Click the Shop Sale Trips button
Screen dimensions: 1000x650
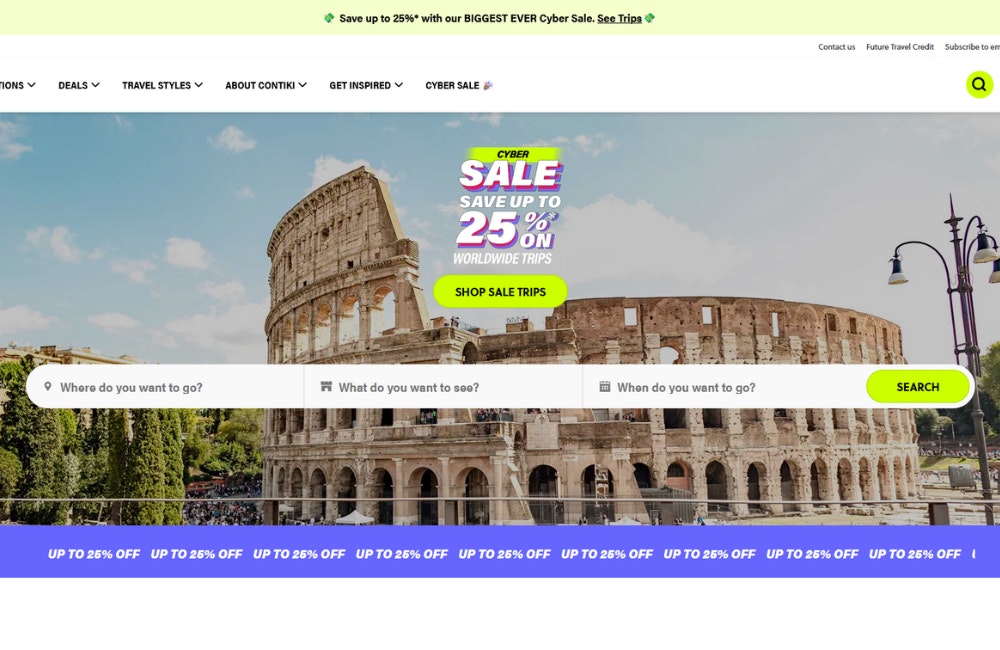pos(501,292)
